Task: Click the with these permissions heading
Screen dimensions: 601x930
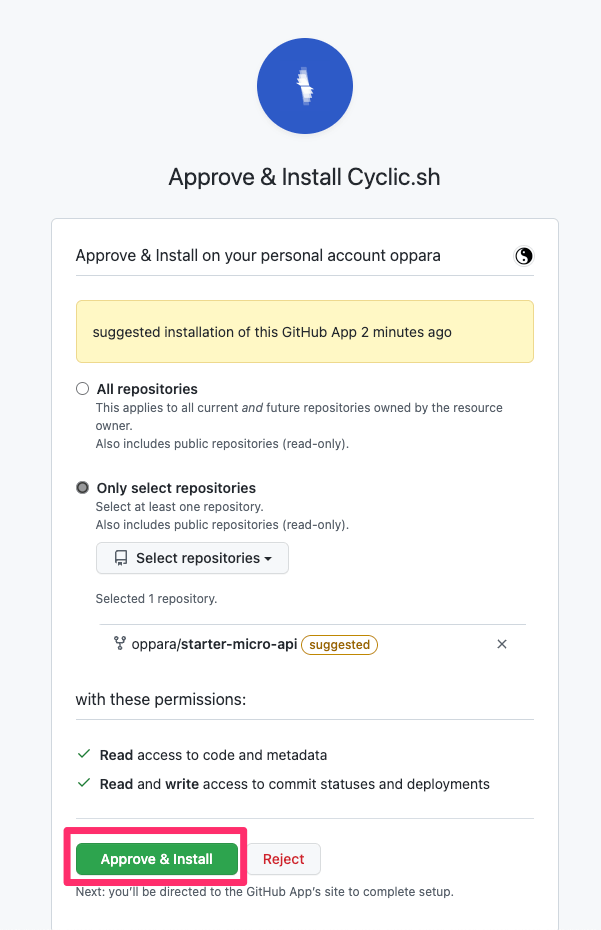Action: [x=161, y=700]
